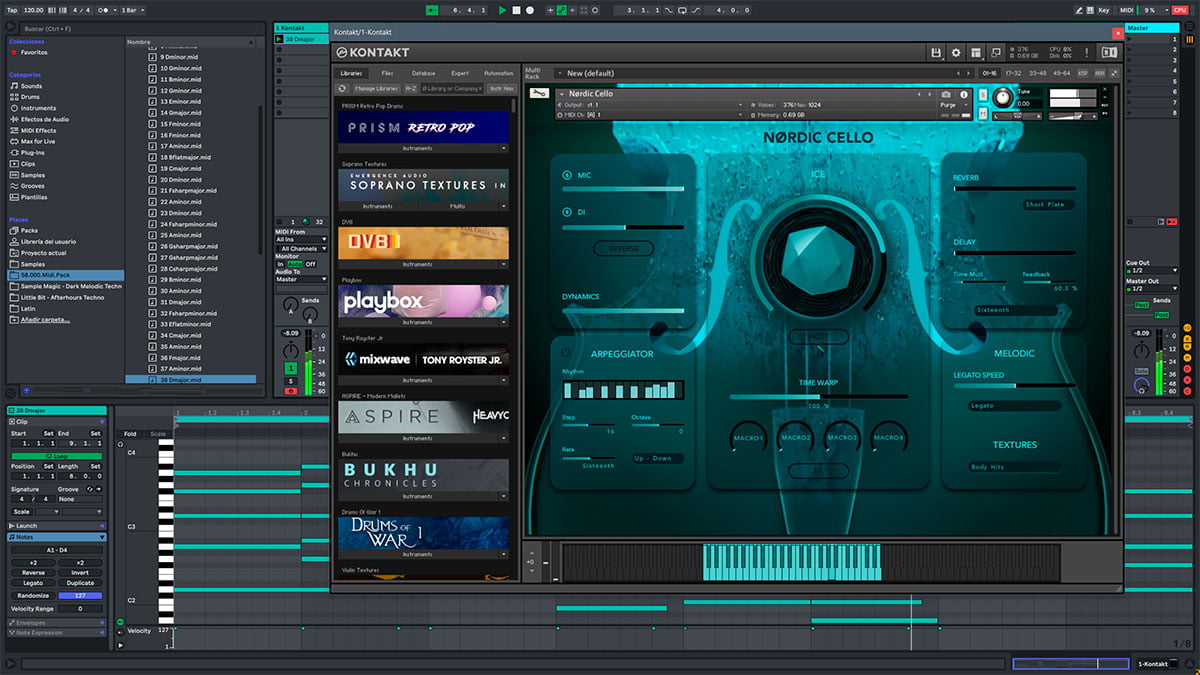Image resolution: width=1200 pixels, height=675 pixels.
Task: Click the Randomize button
Action: tap(32, 595)
